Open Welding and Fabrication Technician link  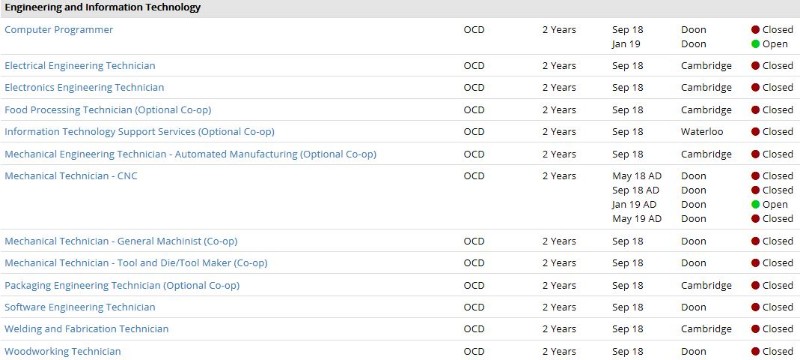86,329
